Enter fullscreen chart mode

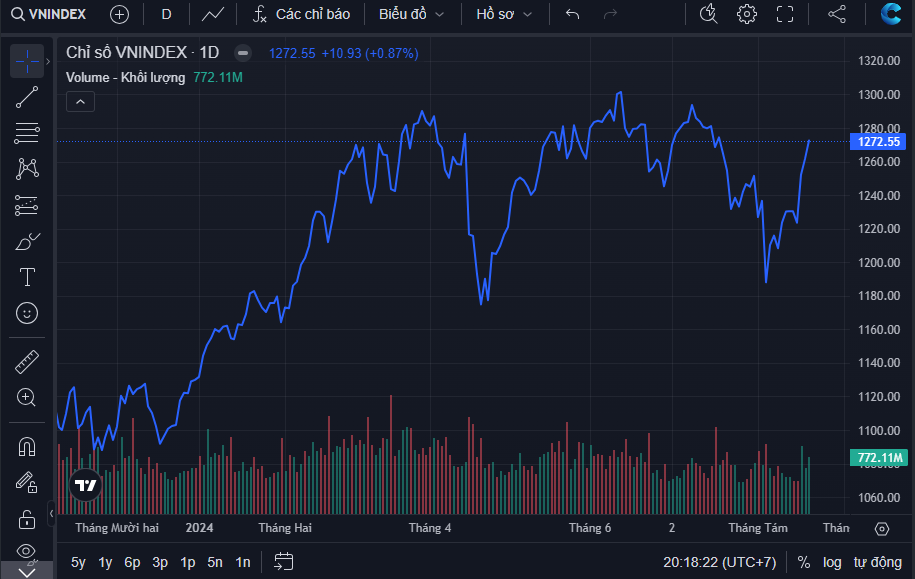tap(785, 14)
